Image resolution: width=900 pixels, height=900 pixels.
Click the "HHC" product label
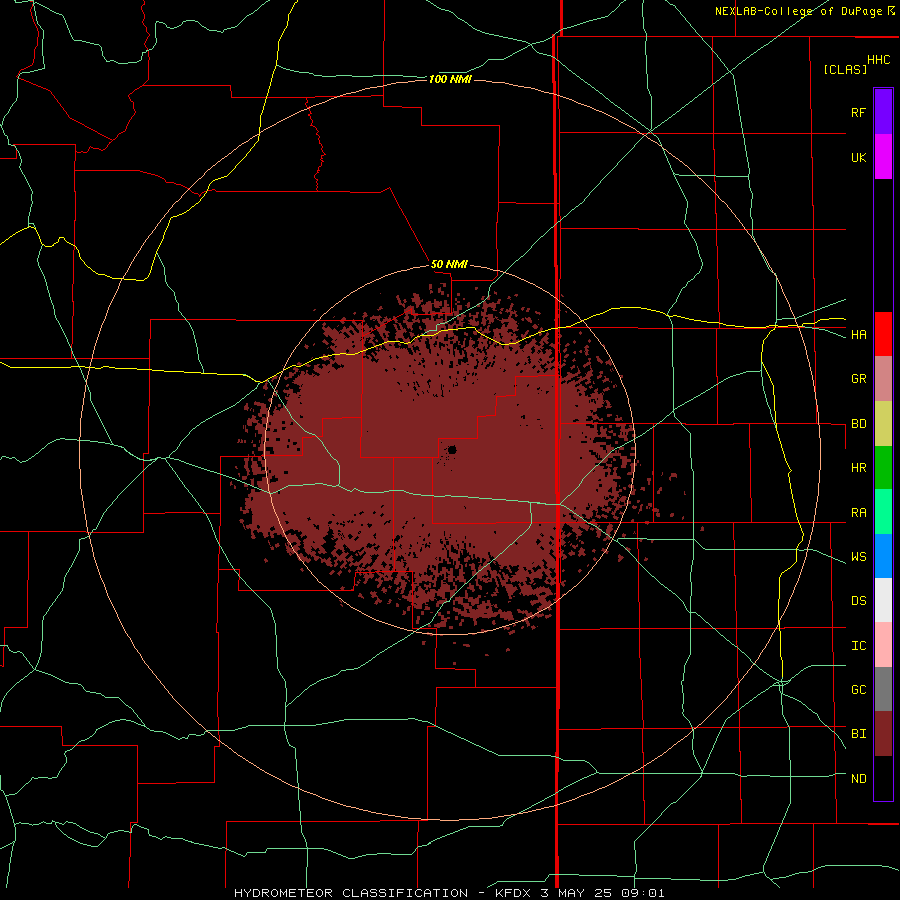(878, 60)
